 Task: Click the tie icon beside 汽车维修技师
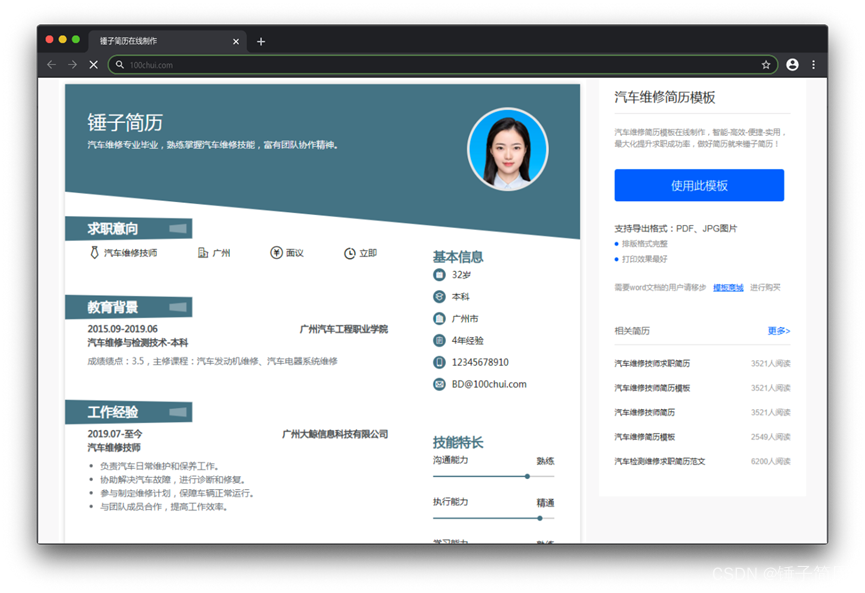tap(94, 253)
